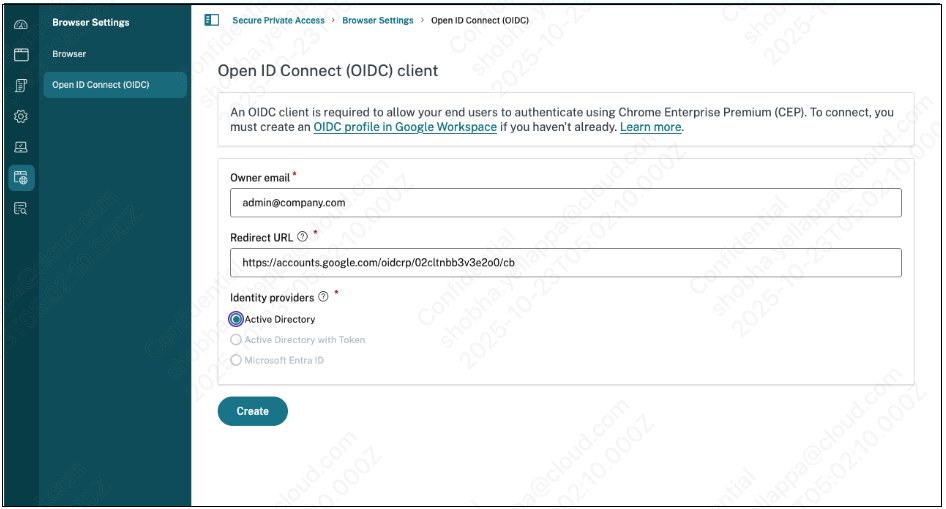Click the Owner email label
Viewport: 946px width, 509px height.
[260, 178]
